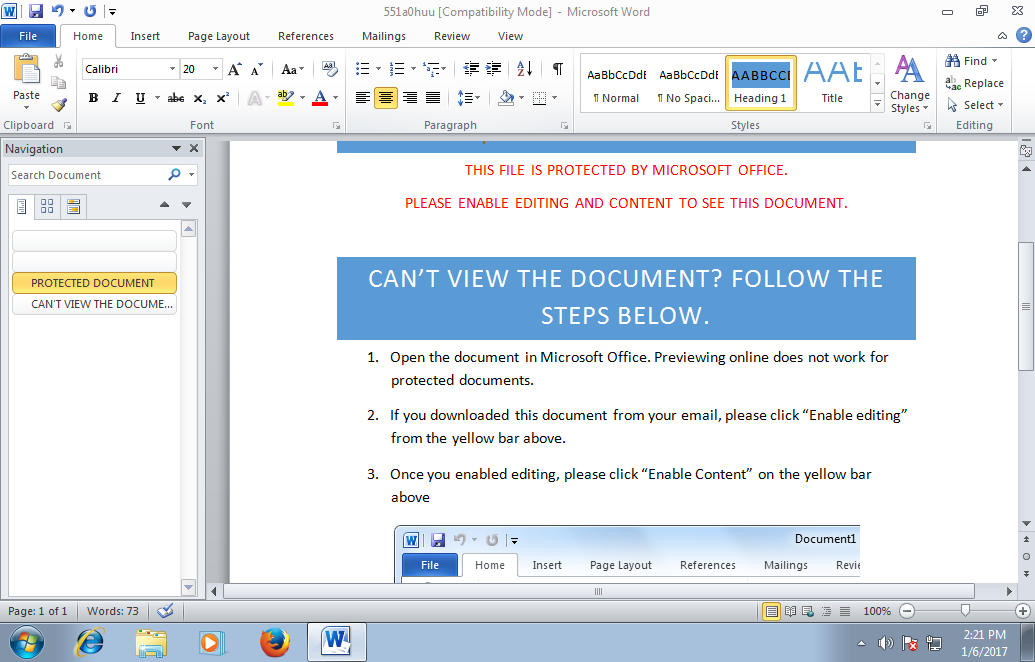Click the Grow Font icon
Viewport: 1035px width, 662px height.
click(234, 69)
